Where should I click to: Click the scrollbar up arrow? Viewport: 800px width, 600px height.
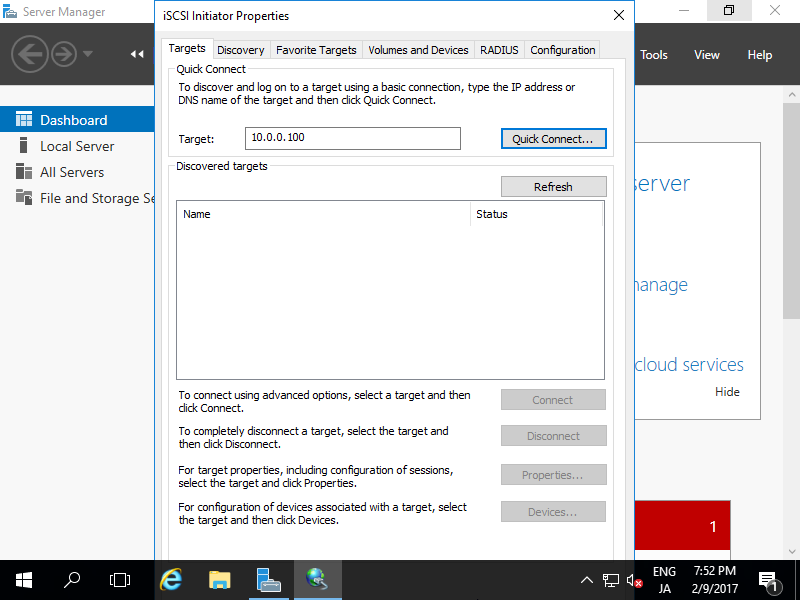tap(791, 94)
